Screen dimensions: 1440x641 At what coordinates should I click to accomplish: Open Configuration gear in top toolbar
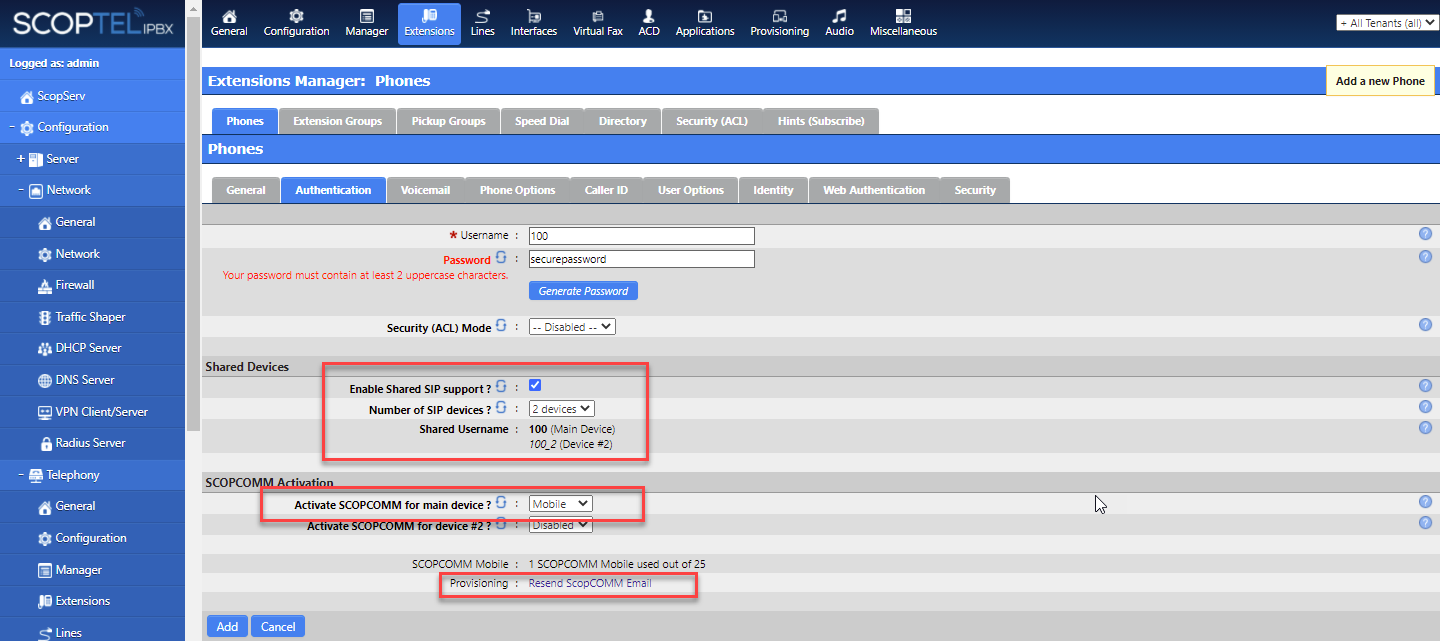tap(296, 23)
